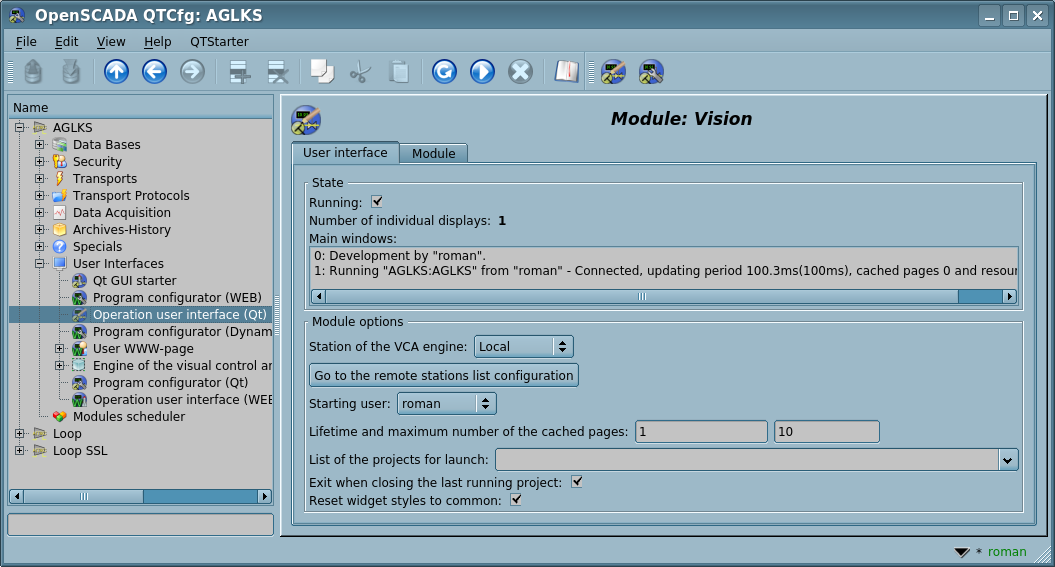Click the Security keys tree icon
The height and width of the screenshot is (567, 1055).
pos(60,161)
